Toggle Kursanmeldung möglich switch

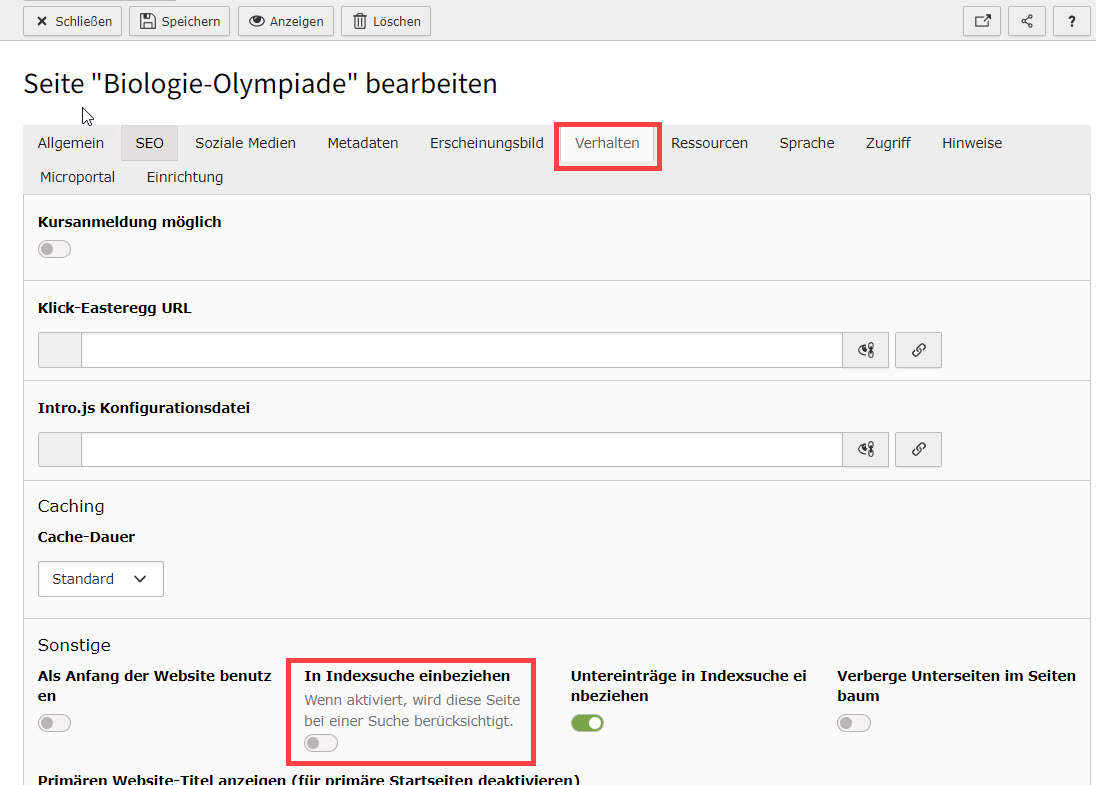pos(55,249)
